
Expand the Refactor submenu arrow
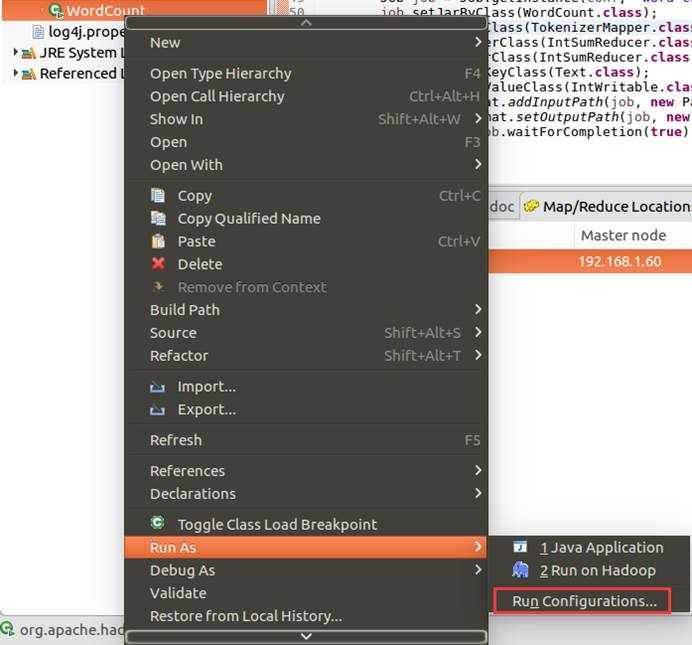478,355
